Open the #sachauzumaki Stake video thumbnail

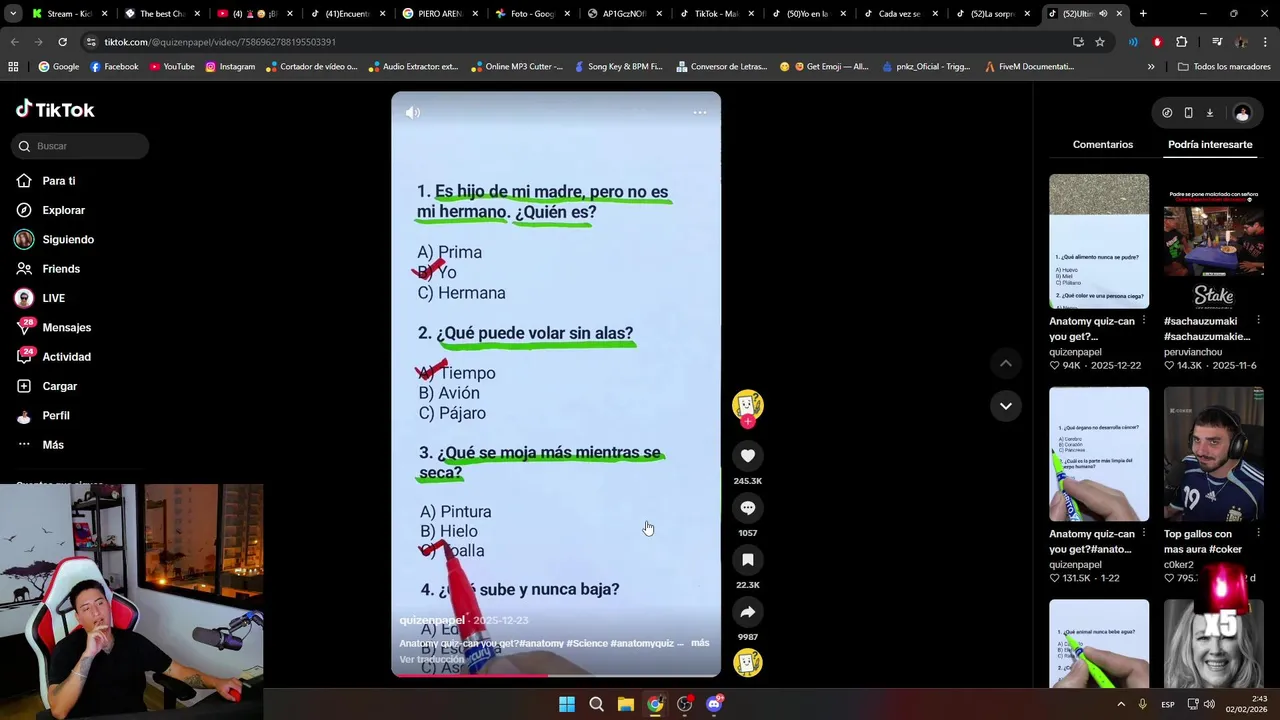(x=1214, y=241)
